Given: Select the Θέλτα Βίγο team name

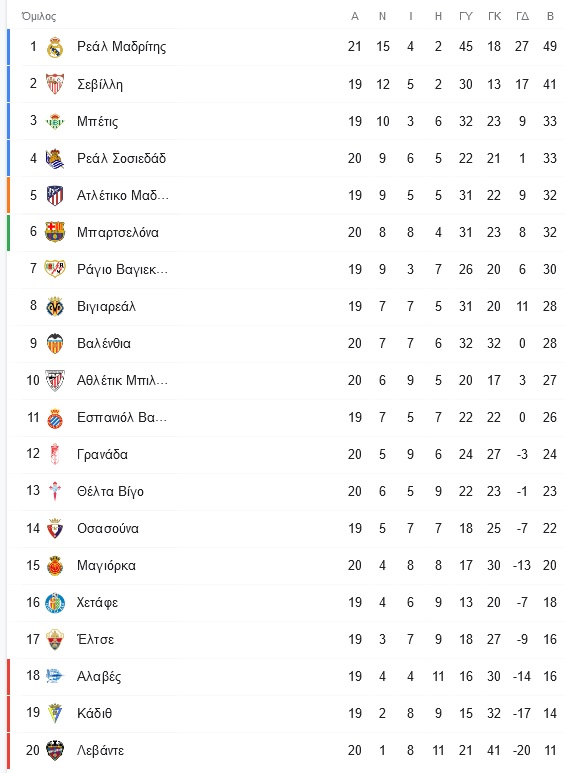Looking at the screenshot, I should [110, 492].
